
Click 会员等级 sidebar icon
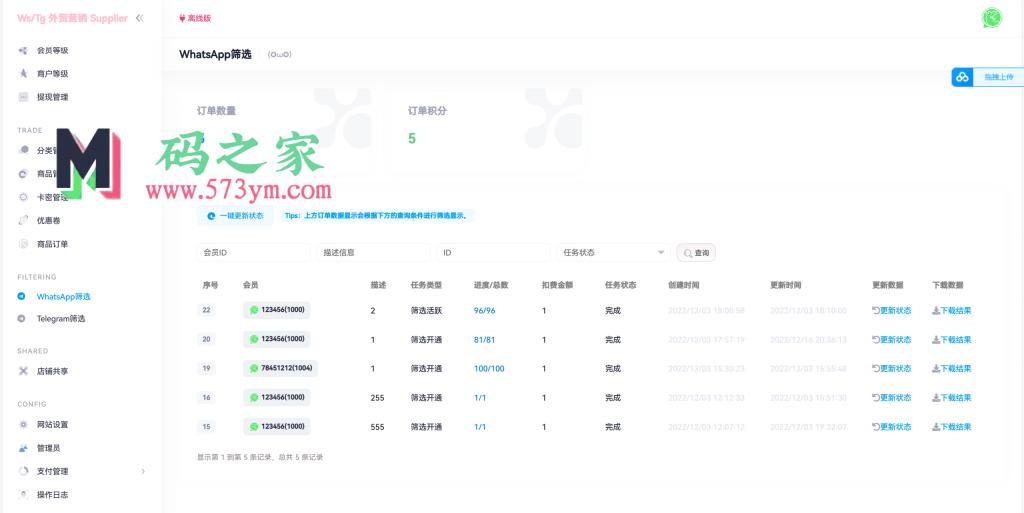23,50
